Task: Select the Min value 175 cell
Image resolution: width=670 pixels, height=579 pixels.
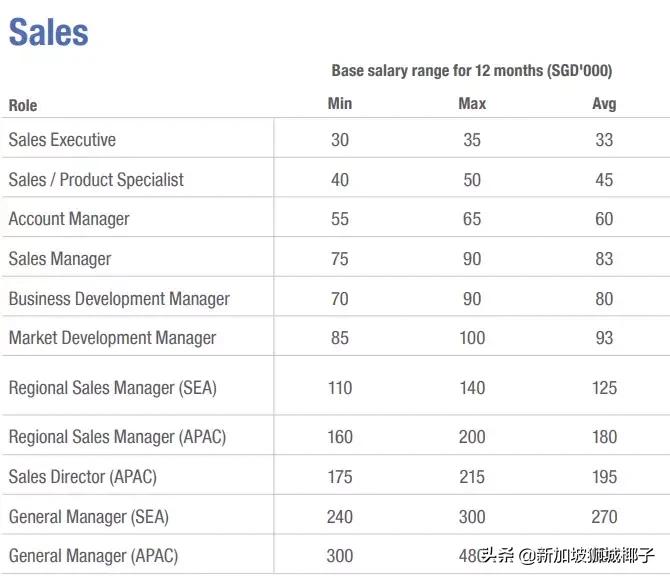Action: click(340, 477)
